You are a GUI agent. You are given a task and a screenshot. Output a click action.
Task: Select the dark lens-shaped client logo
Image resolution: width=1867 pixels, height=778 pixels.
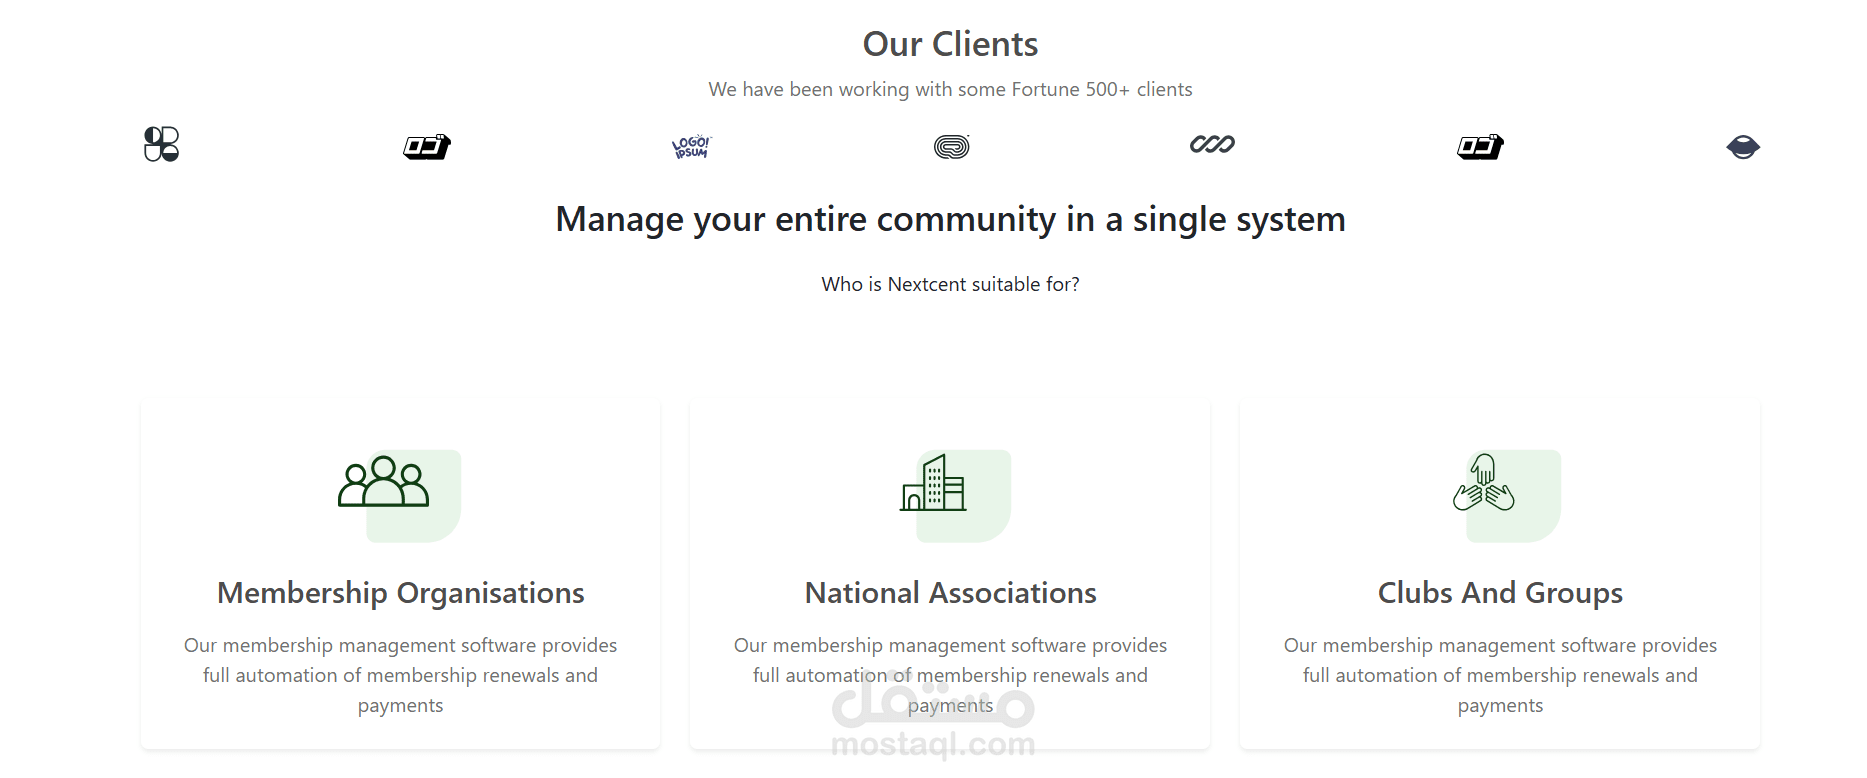1743,147
